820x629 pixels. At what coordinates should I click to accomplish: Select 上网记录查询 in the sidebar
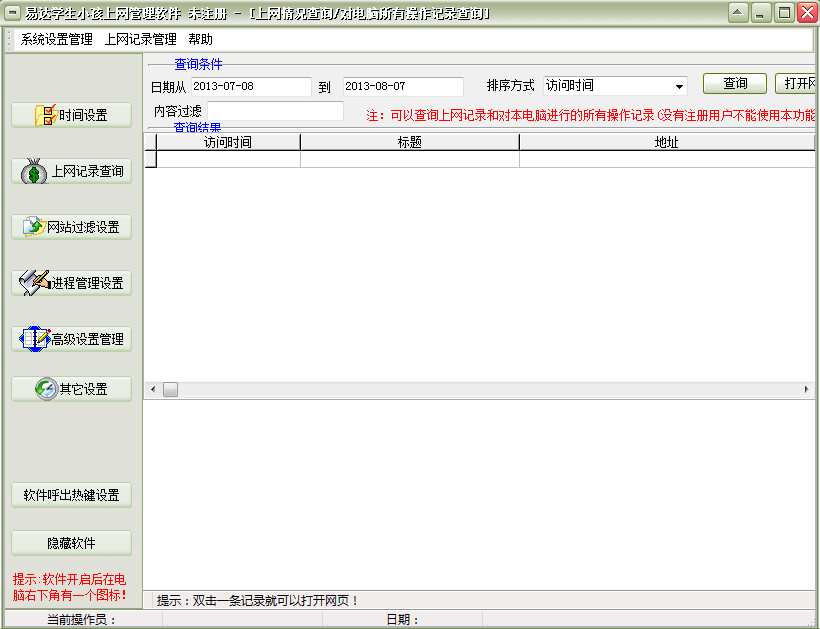[70, 171]
